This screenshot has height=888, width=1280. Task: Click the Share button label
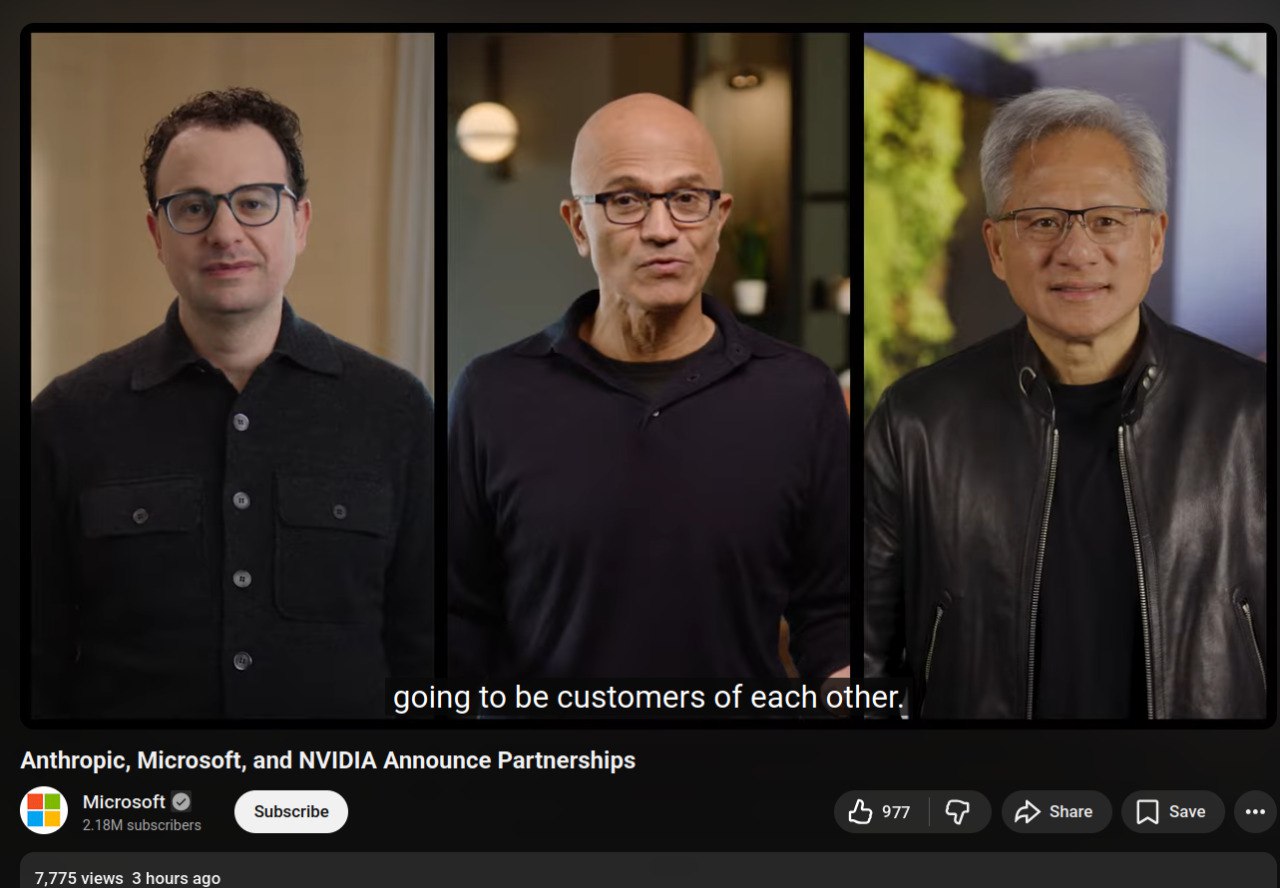tap(1071, 812)
